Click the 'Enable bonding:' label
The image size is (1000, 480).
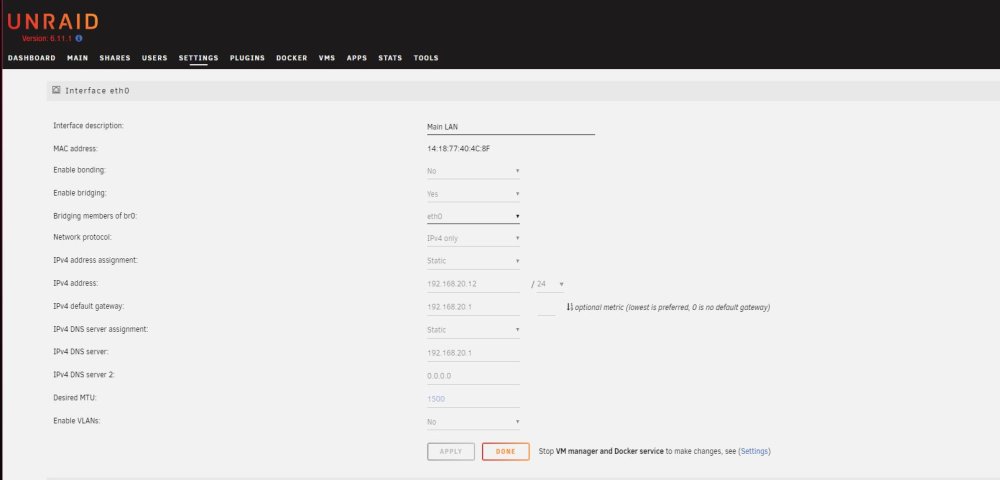coord(80,170)
